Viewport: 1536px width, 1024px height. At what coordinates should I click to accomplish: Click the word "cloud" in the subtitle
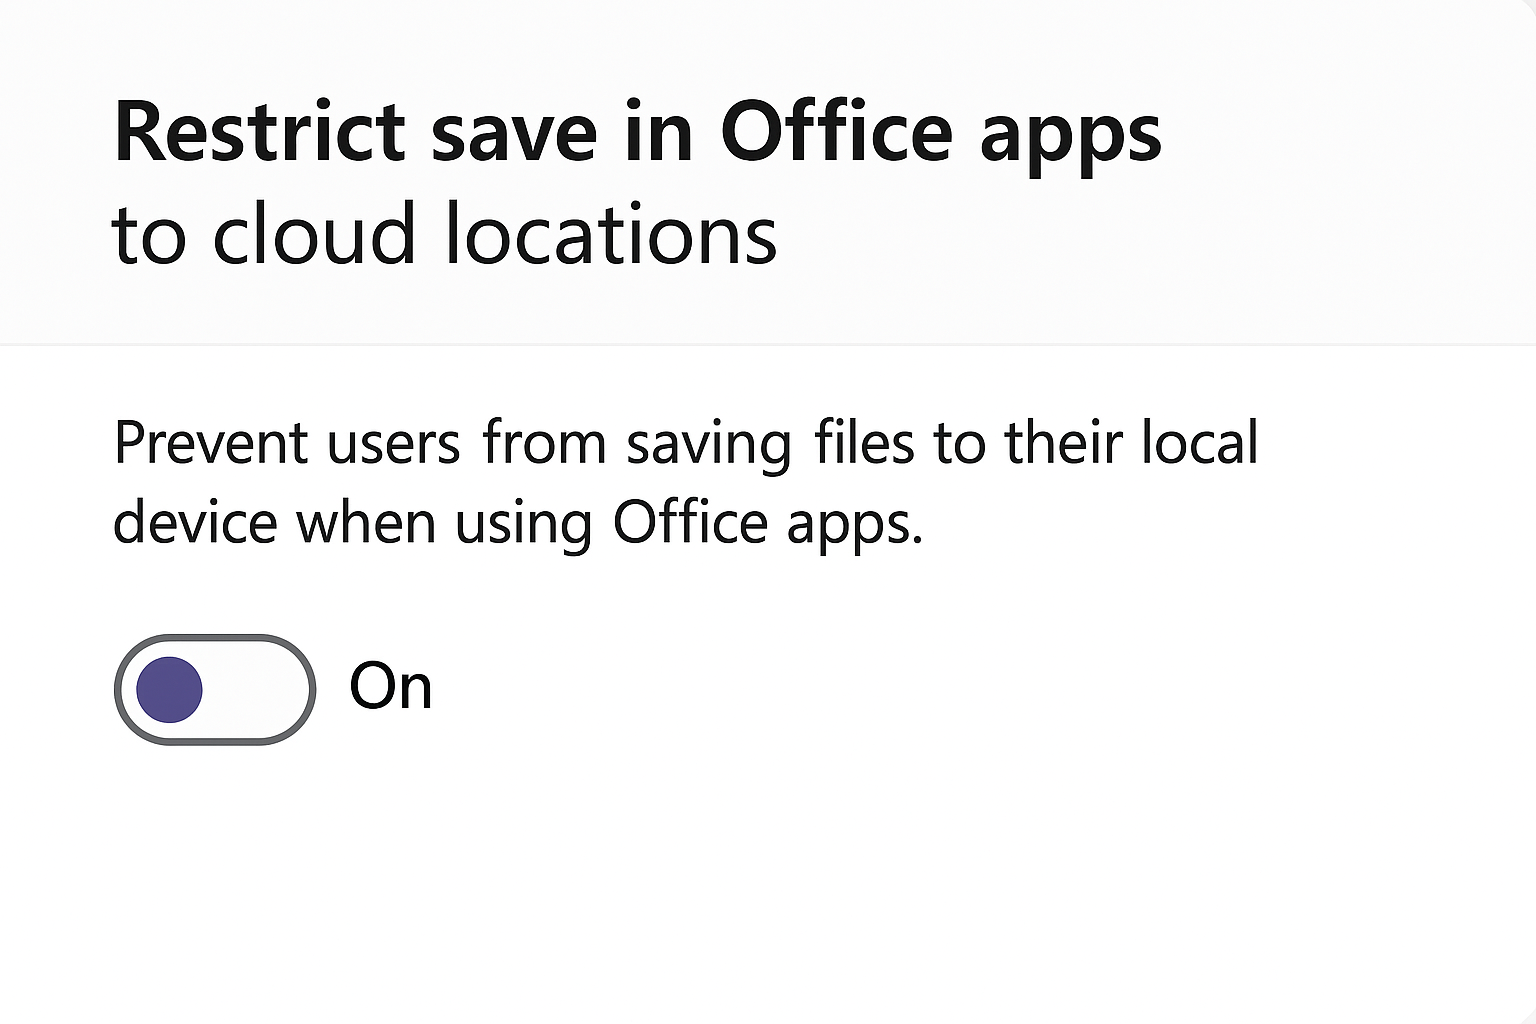pos(314,235)
